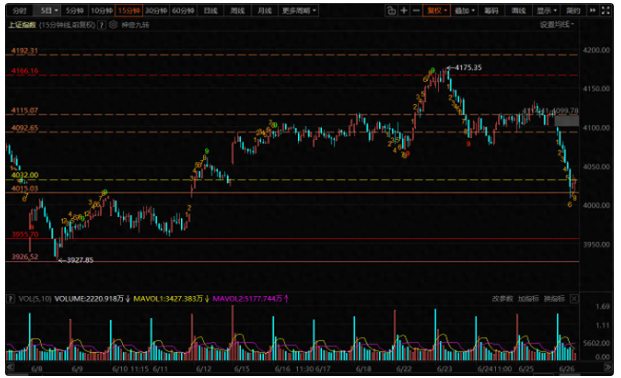Expand the 更多周期 more periods dropdown
This screenshot has height=378, width=621.
coord(299,11)
